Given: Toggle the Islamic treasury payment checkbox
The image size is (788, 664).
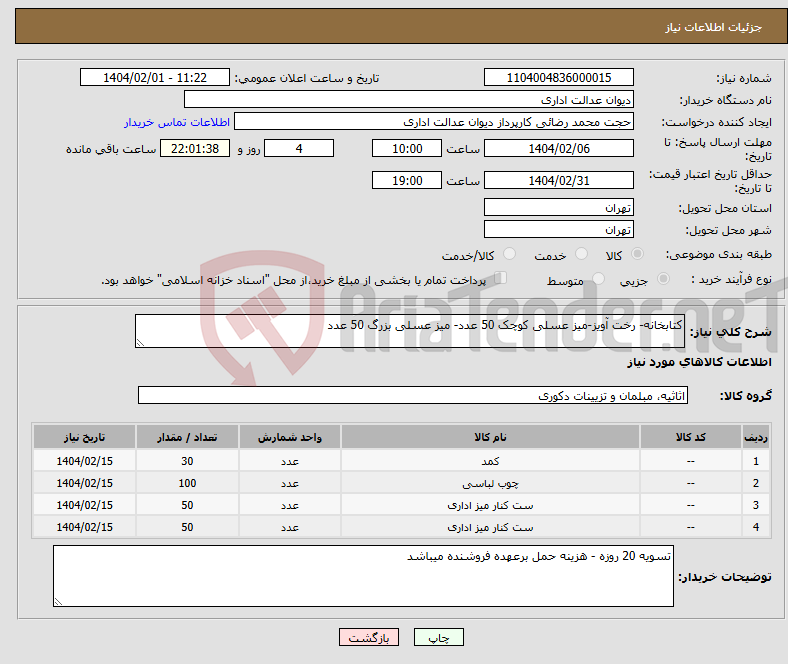Looking at the screenshot, I should click(501, 277).
